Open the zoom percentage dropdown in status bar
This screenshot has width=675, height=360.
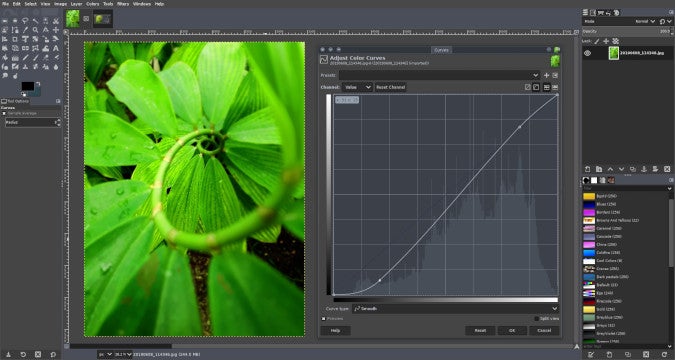pyautogui.click(x=123, y=354)
